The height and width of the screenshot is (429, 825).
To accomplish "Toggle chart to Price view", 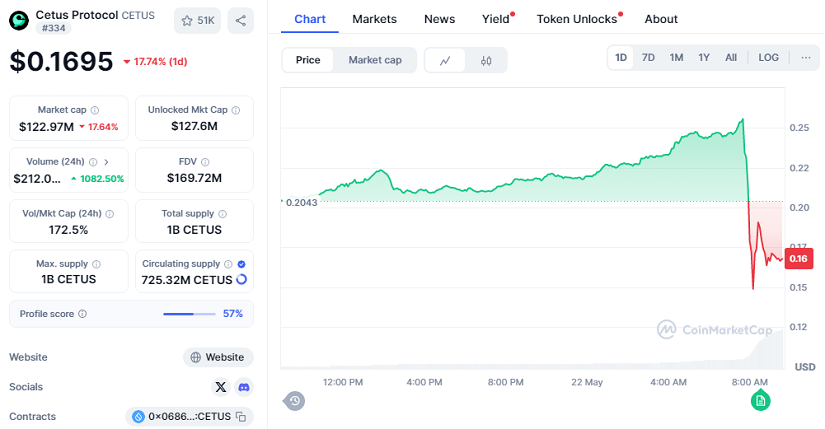I will 308,60.
